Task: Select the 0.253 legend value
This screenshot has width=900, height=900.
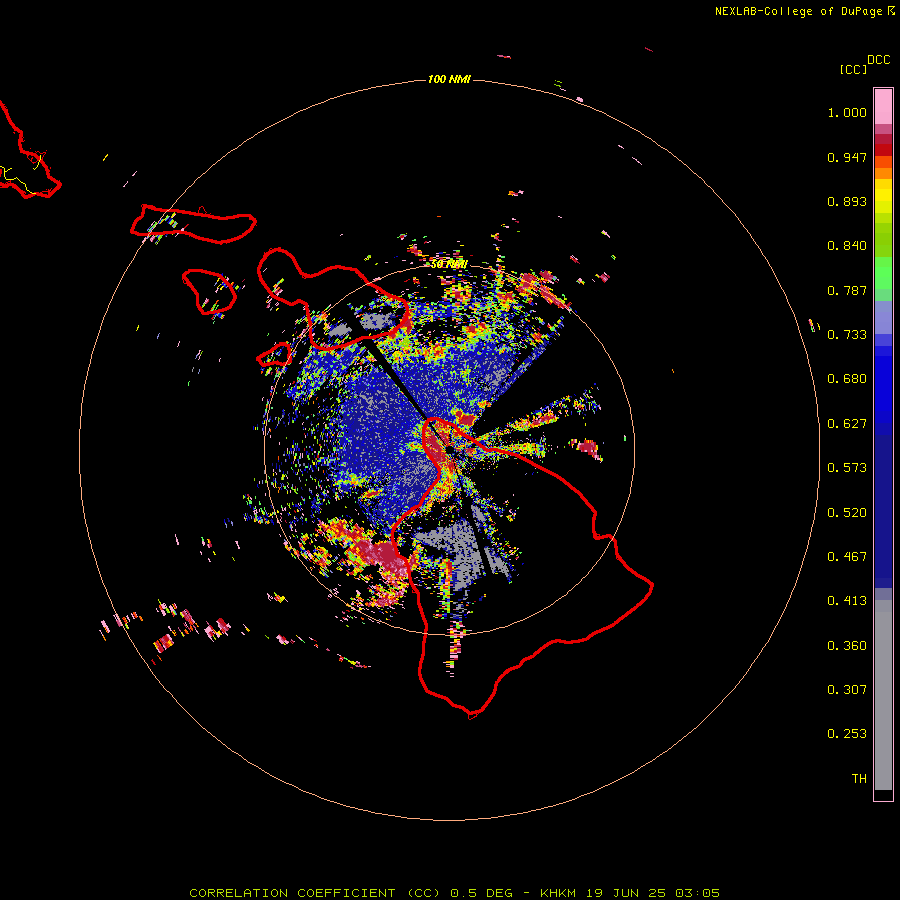Action: coord(847,734)
